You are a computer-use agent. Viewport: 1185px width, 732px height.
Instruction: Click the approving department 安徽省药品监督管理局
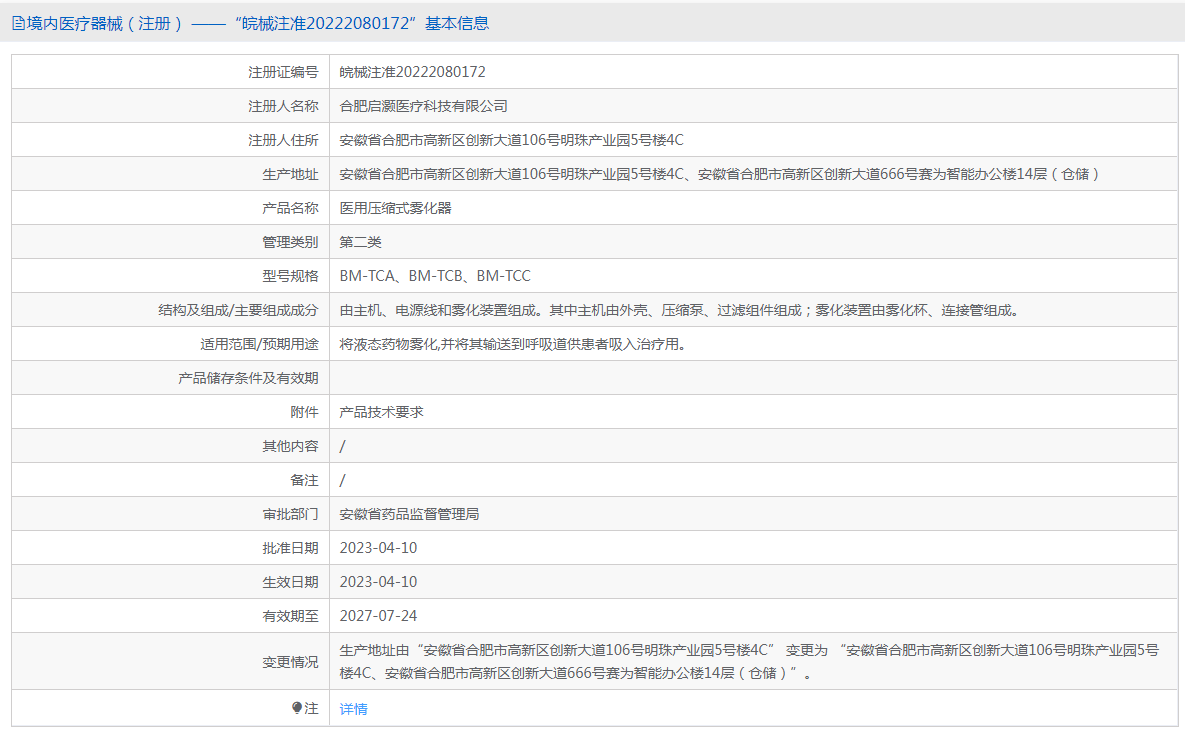tap(409, 514)
